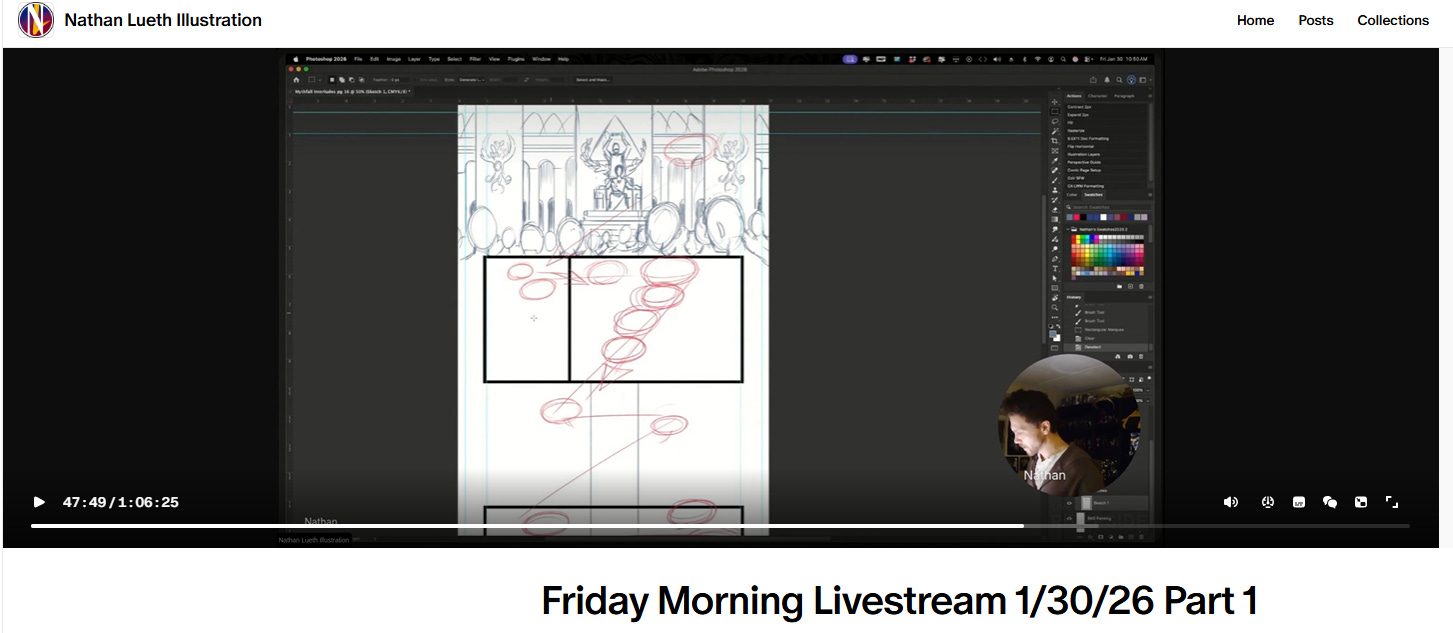
Task: Click the Nathan Lueth Illustration round logo
Action: [x=36, y=20]
